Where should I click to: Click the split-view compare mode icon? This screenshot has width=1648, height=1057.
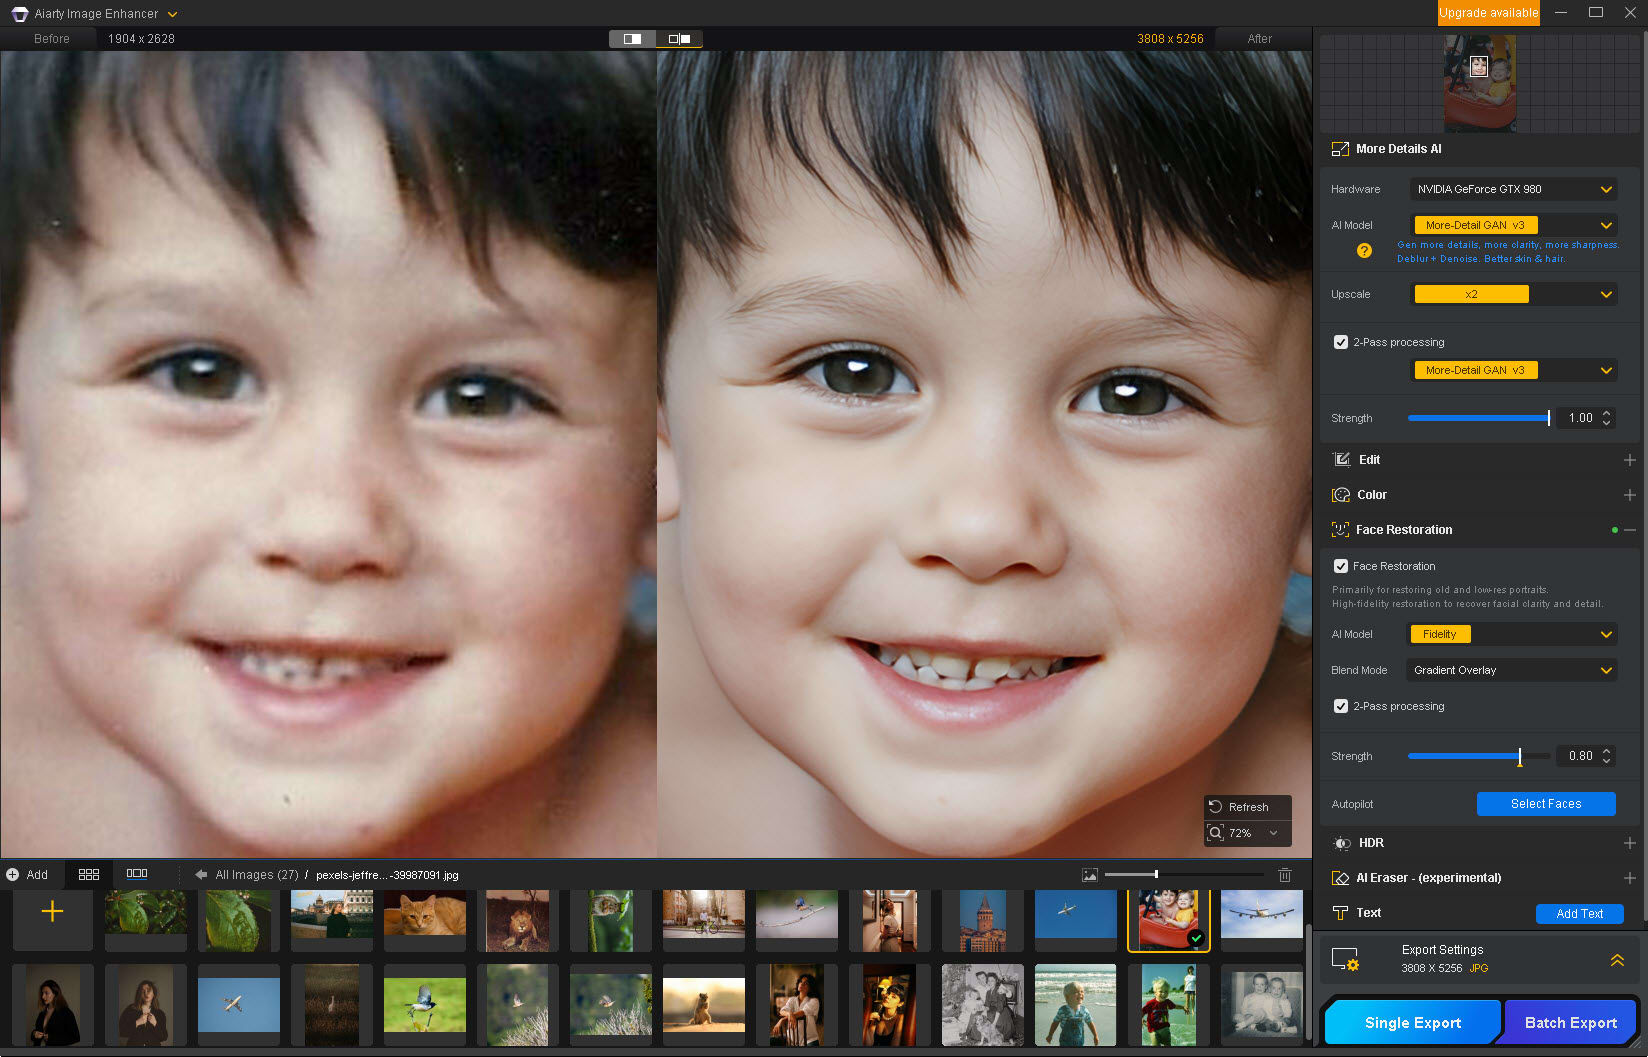coord(632,39)
